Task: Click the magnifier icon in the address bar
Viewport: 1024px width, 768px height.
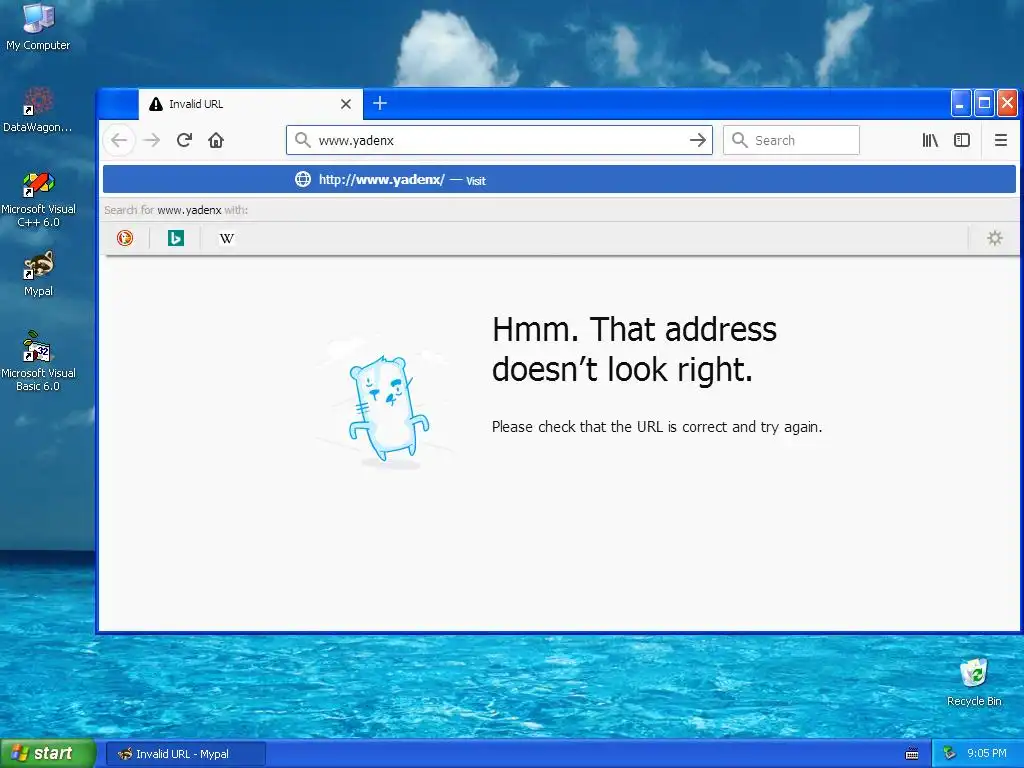Action: [302, 140]
